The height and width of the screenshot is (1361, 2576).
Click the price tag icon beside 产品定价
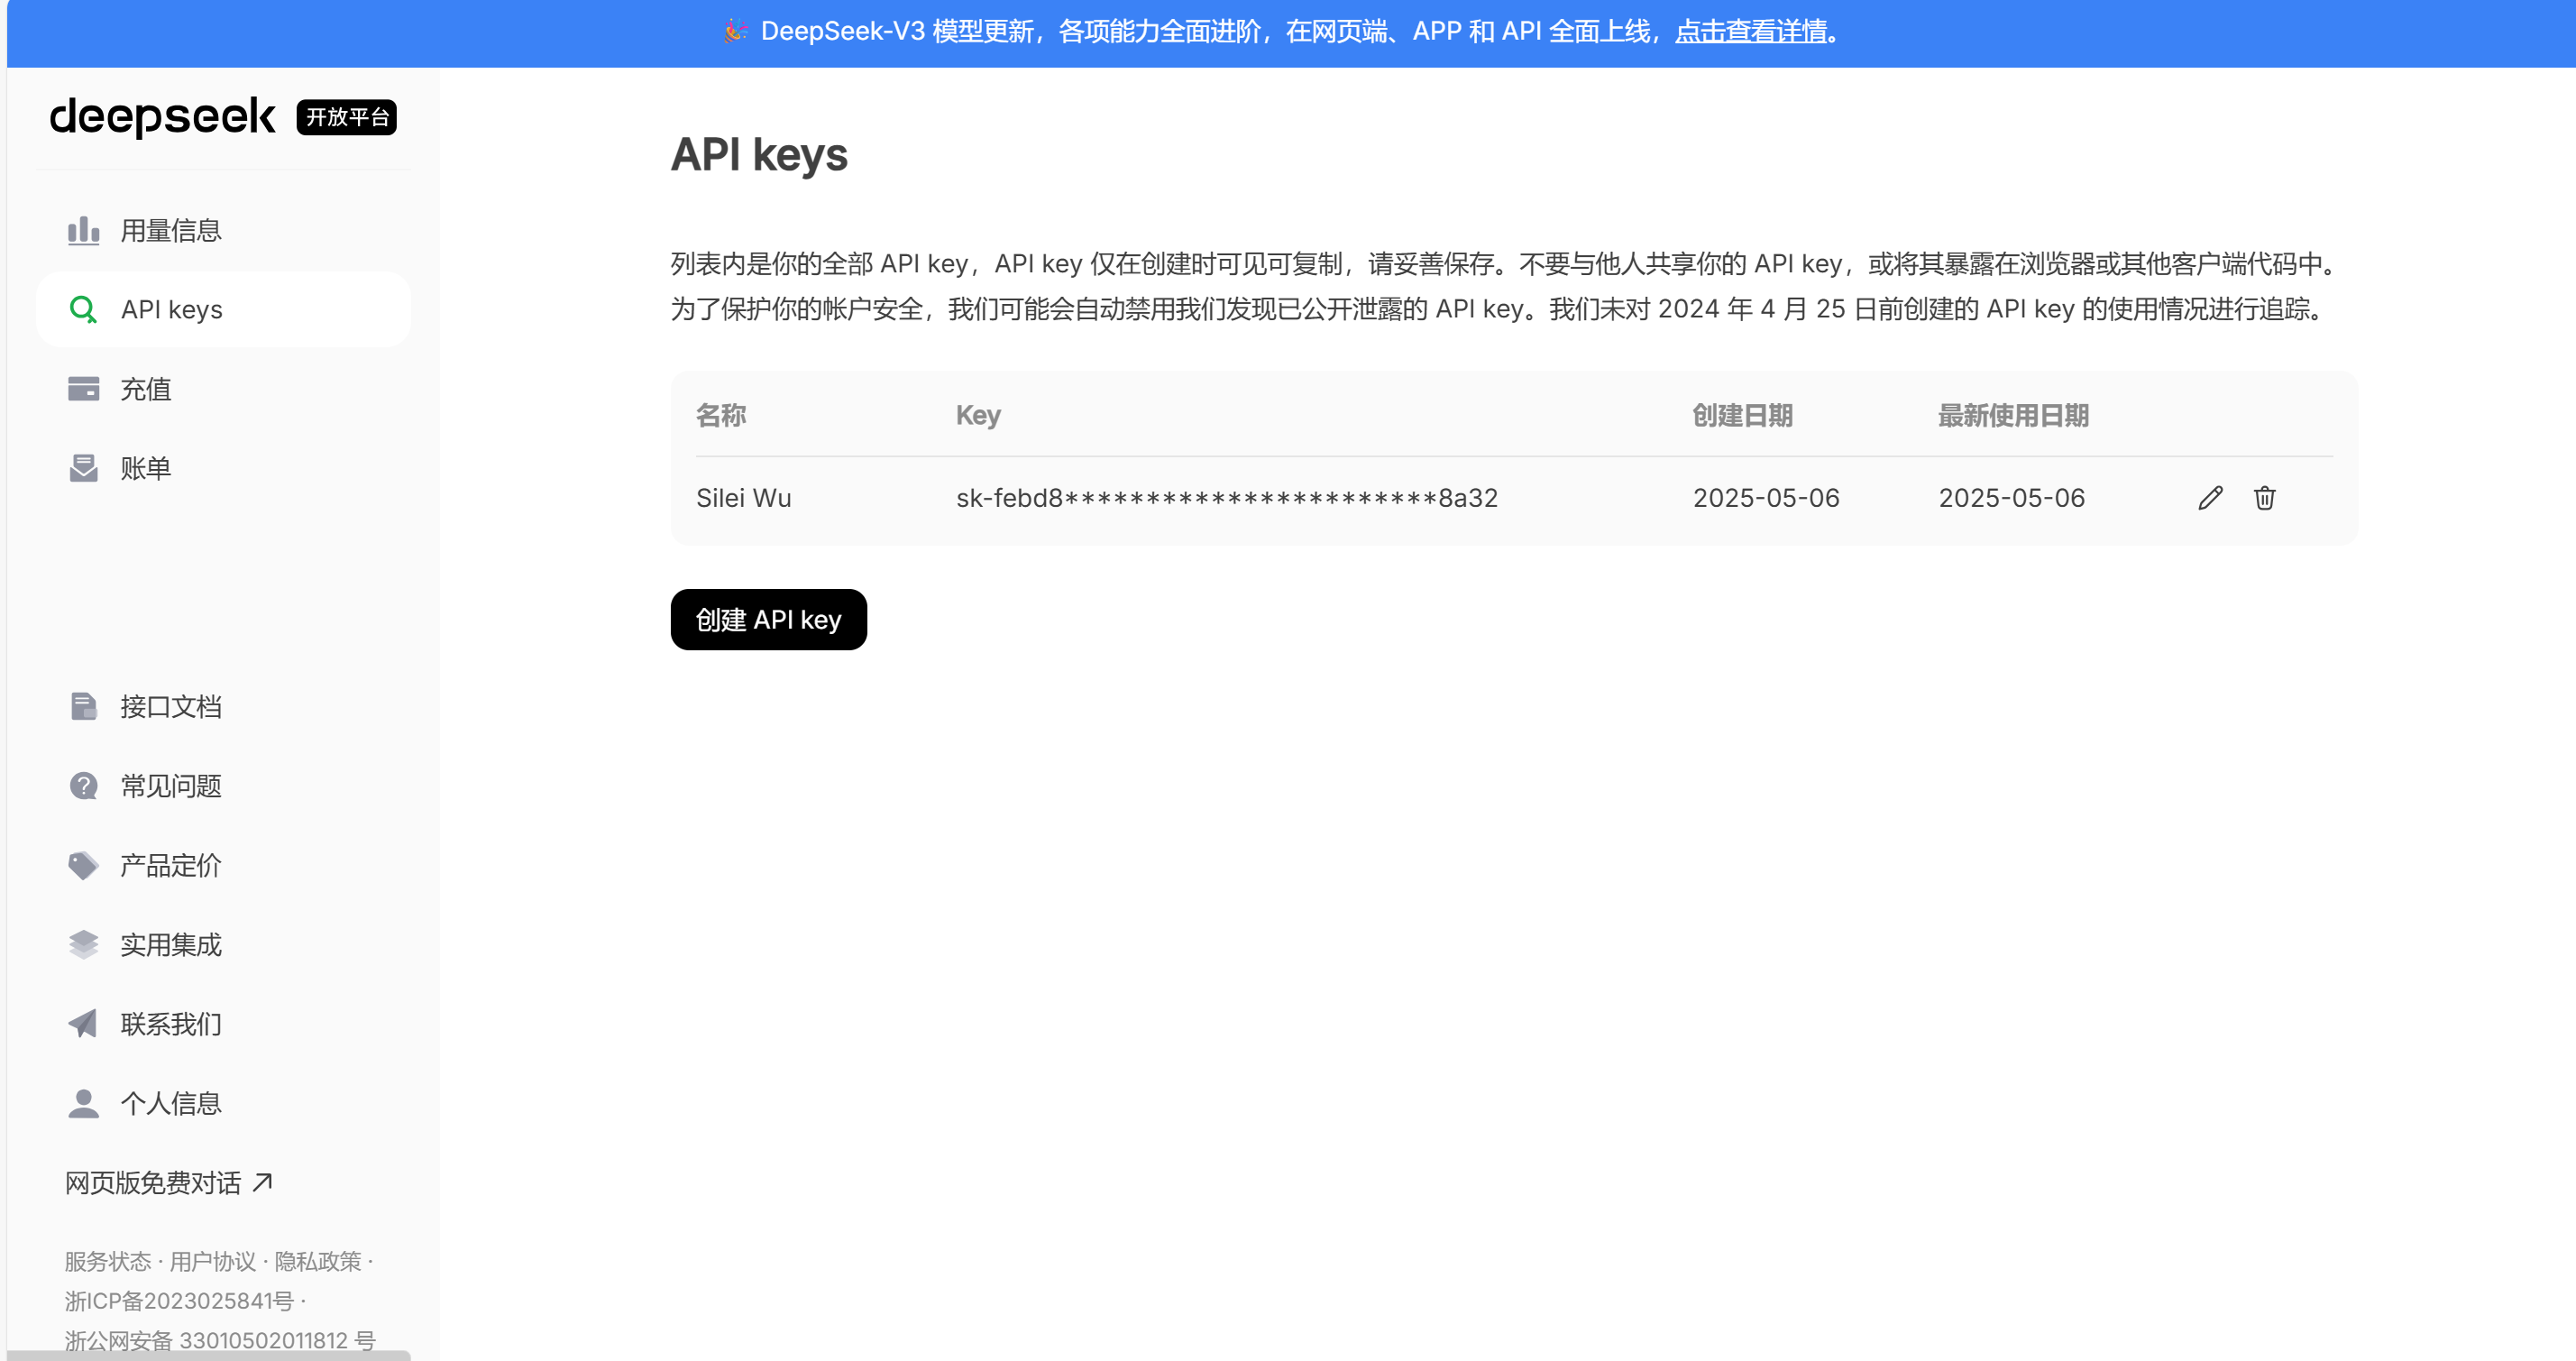coord(83,865)
